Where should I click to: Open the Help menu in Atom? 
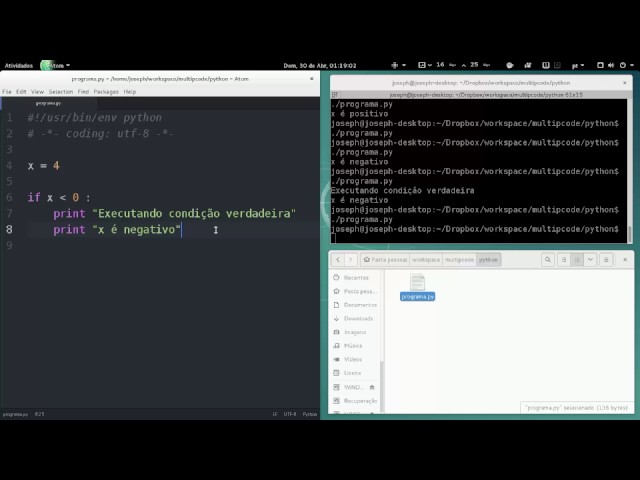(x=130, y=92)
